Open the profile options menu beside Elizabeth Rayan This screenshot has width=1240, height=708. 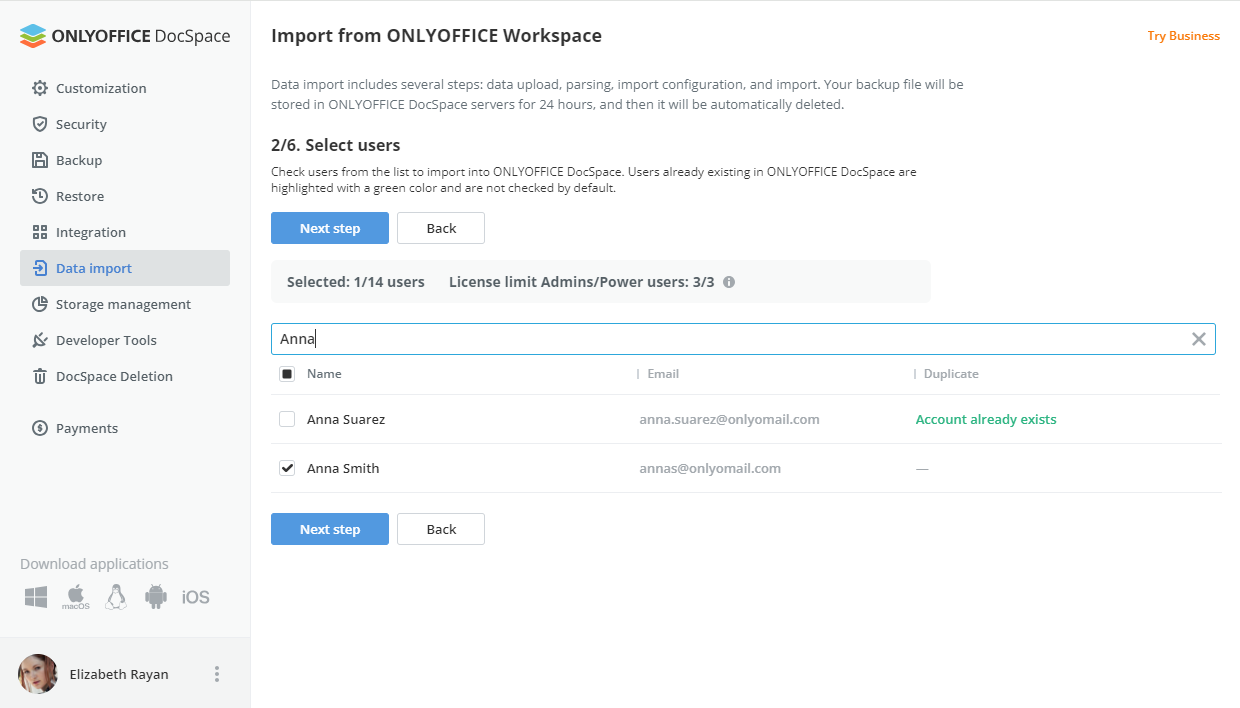tap(216, 674)
